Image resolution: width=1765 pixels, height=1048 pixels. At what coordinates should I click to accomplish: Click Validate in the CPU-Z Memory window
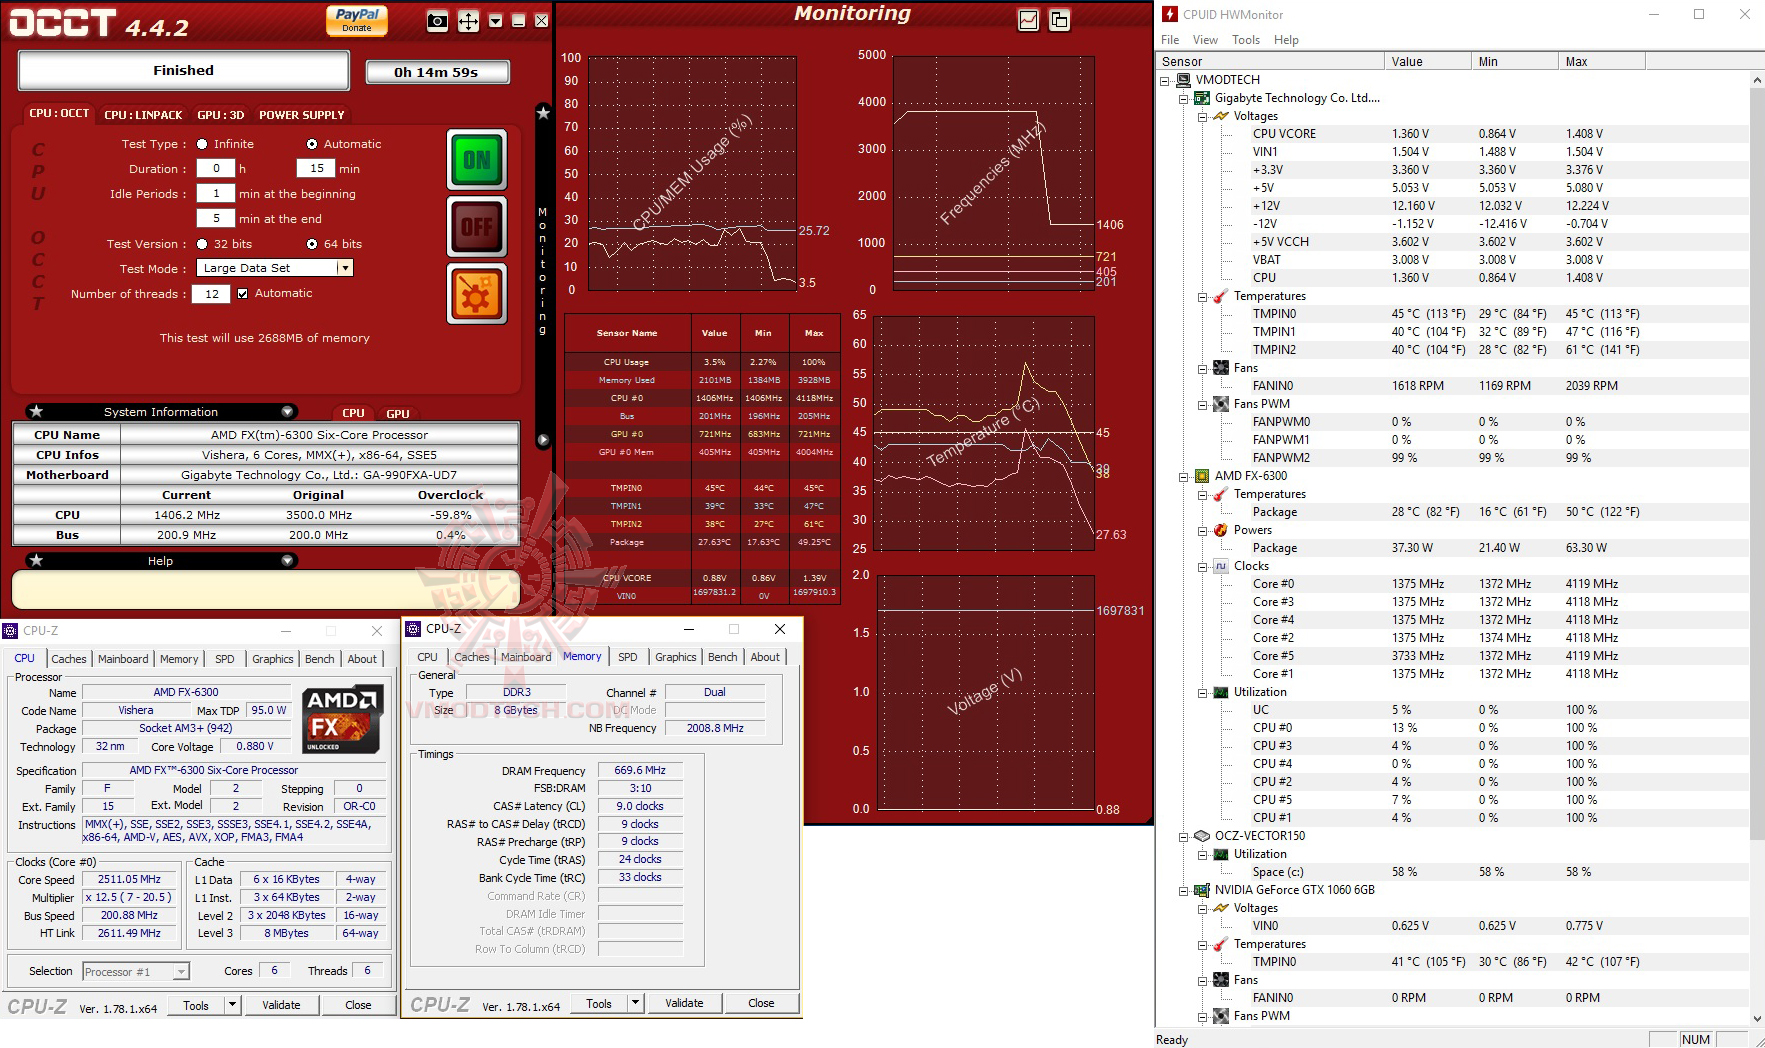pyautogui.click(x=684, y=1003)
